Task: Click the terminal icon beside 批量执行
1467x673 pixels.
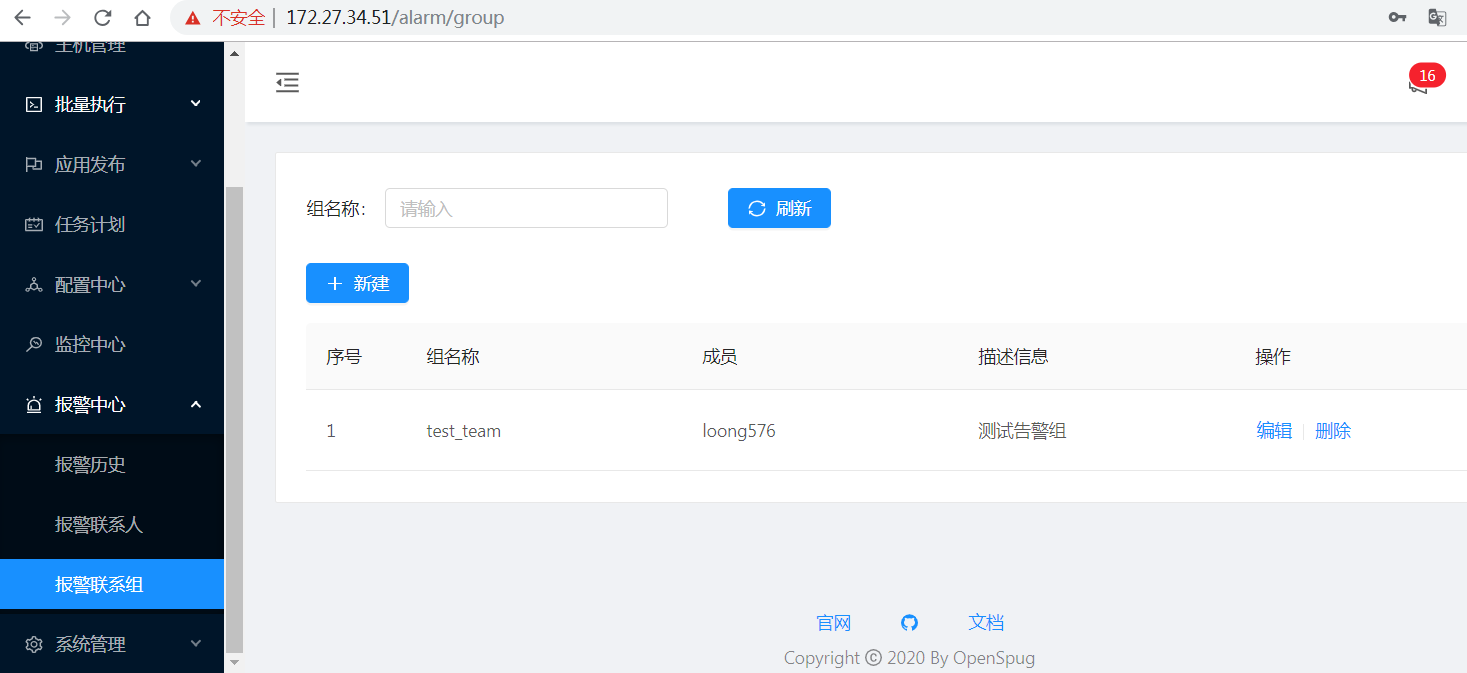Action: (x=34, y=104)
